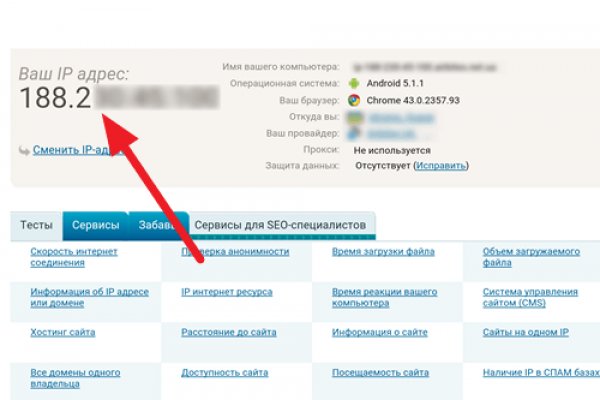This screenshot has width=600, height=400.
Task: Click the Android operating system icon
Action: [353, 82]
